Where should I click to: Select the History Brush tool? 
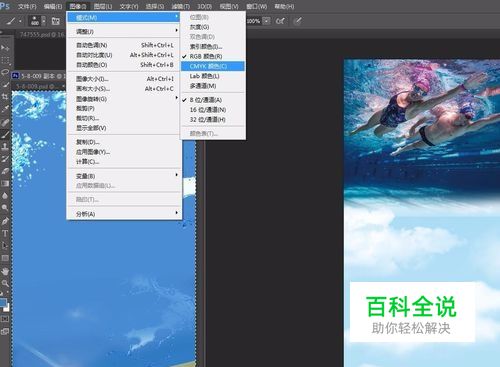5,159
